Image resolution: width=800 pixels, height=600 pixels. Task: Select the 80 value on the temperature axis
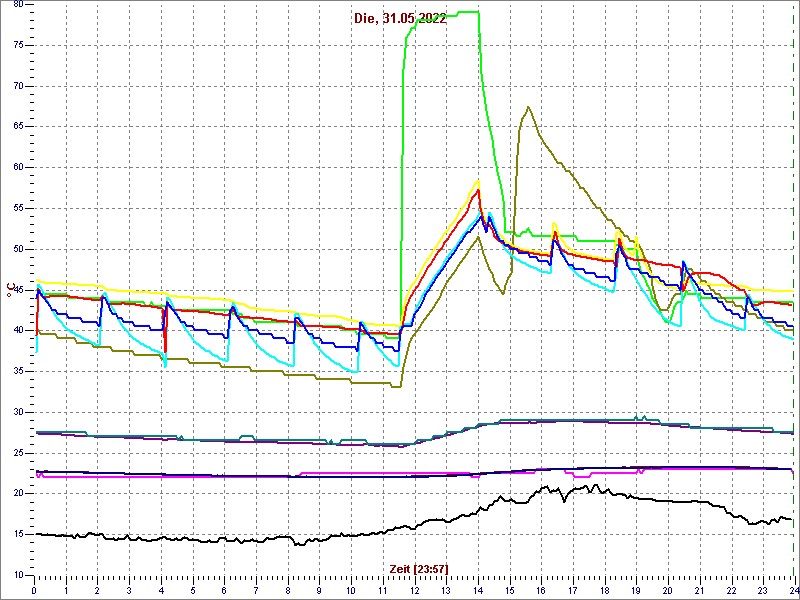pyautogui.click(x=19, y=4)
